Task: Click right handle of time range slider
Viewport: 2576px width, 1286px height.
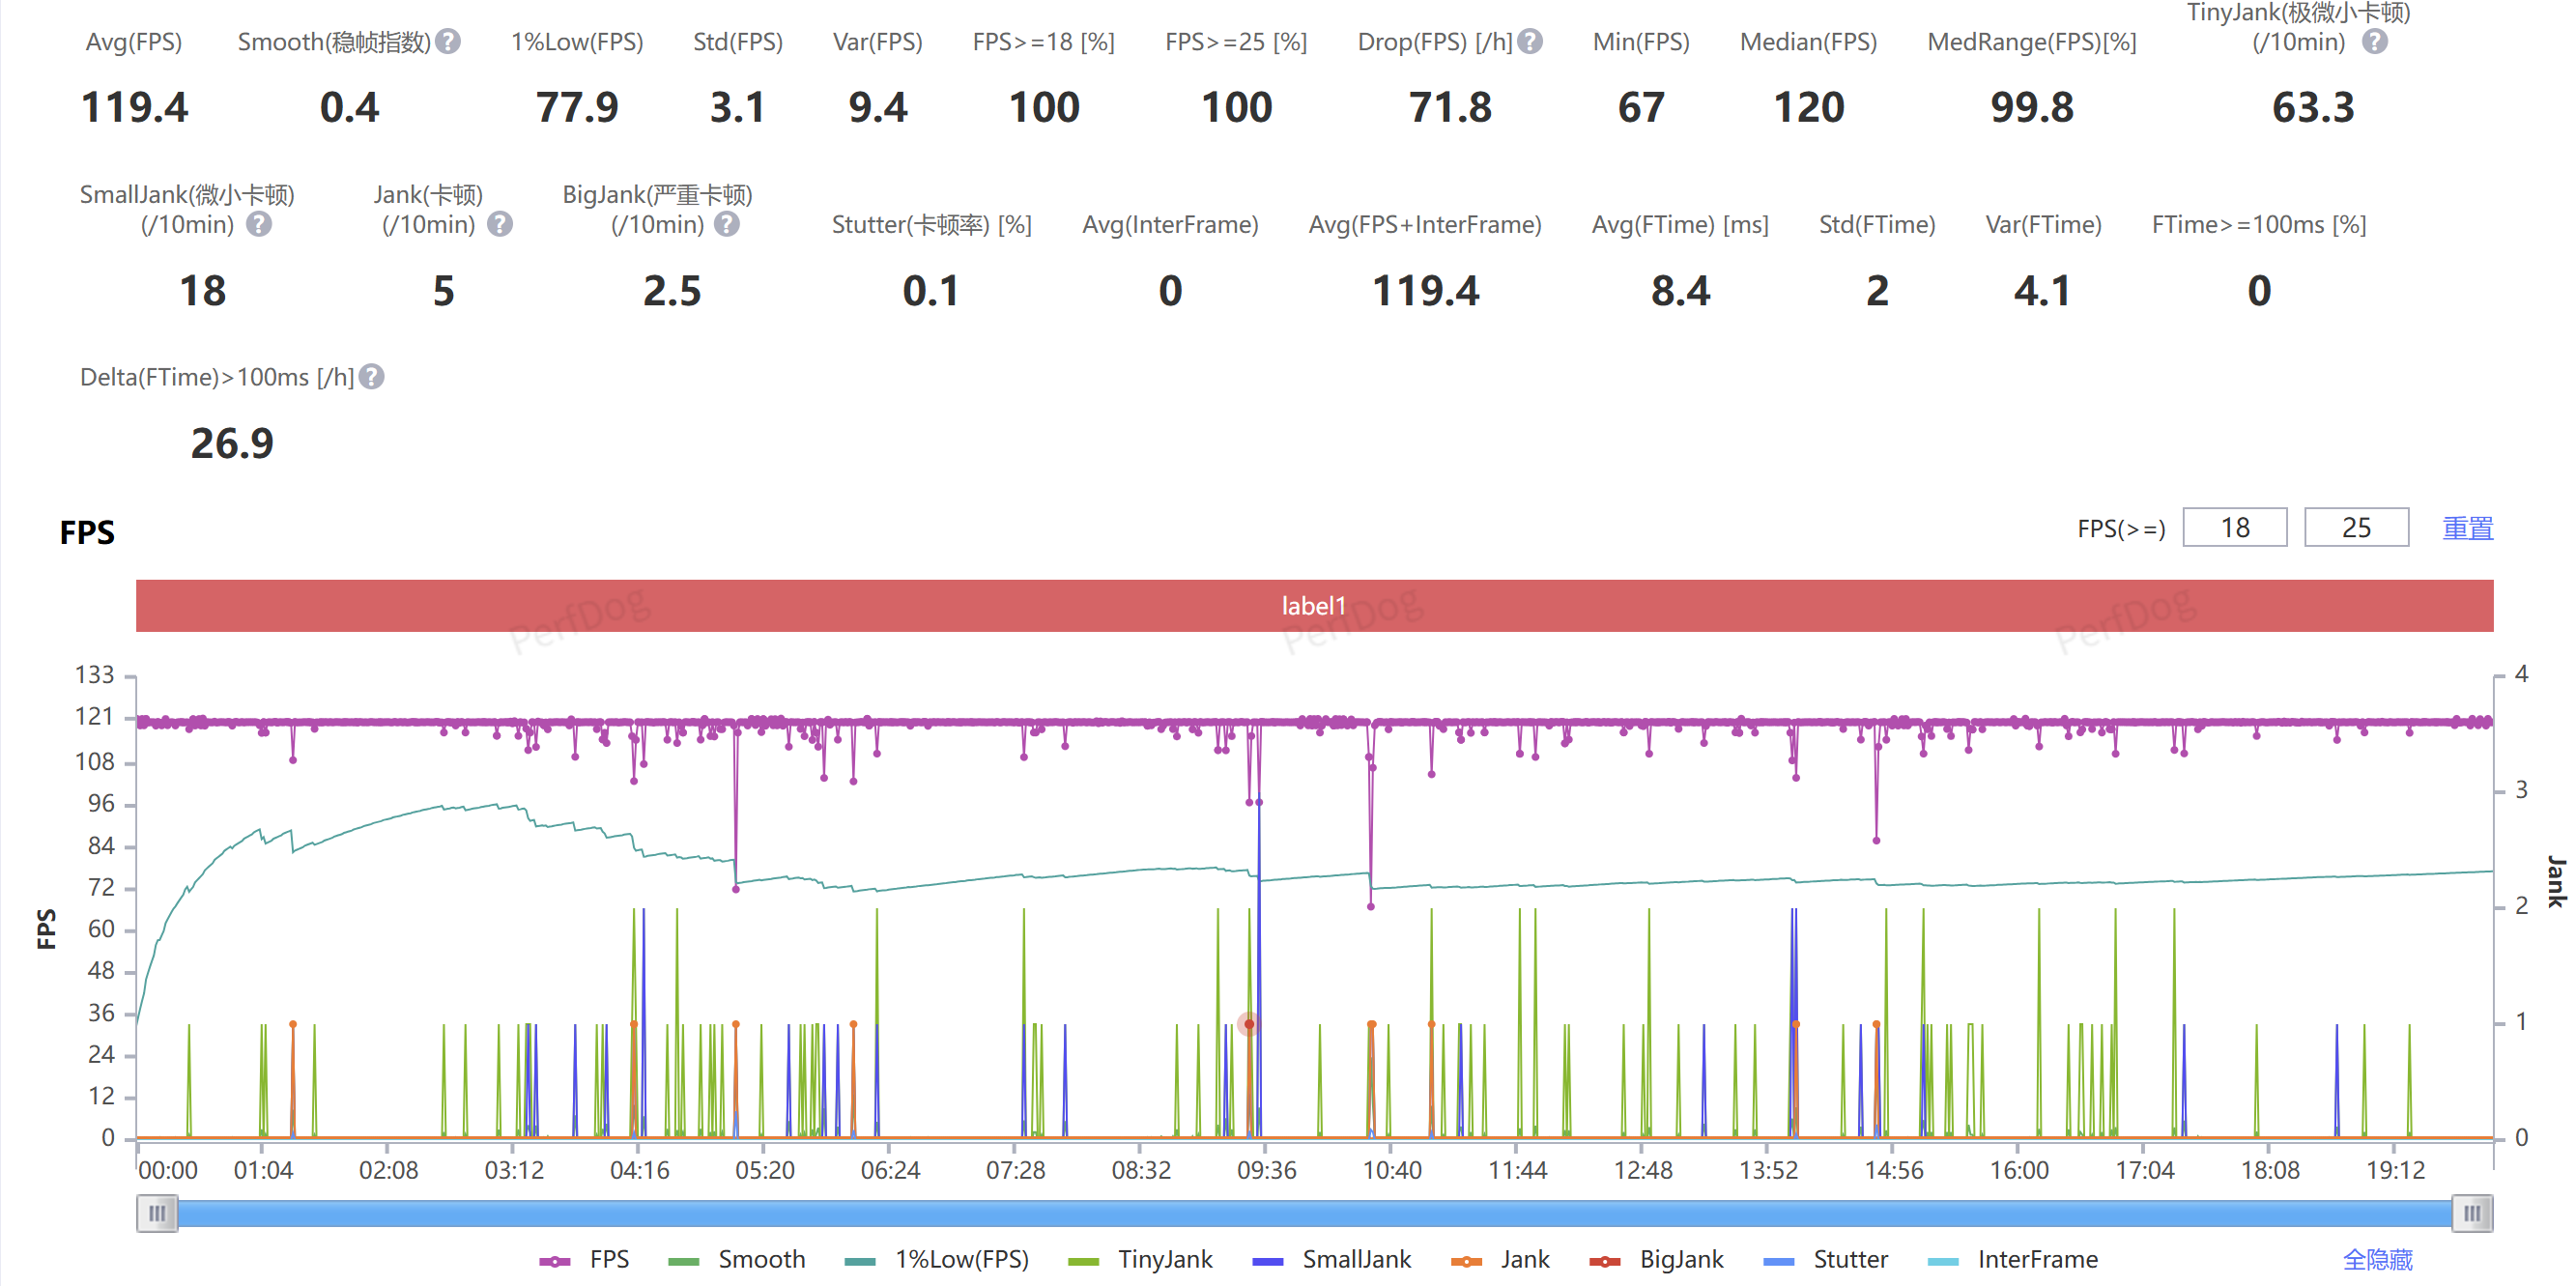Action: (2471, 1213)
